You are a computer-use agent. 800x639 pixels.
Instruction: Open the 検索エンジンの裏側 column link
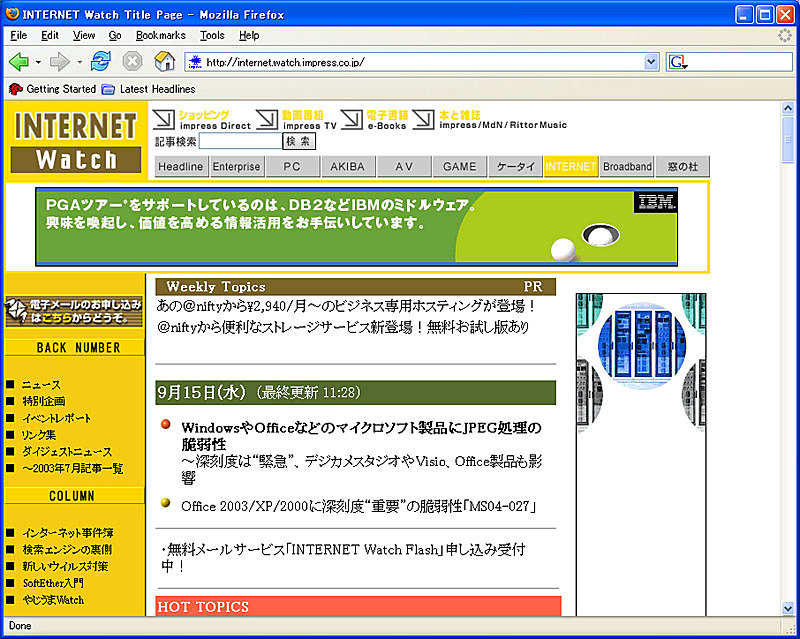coord(67,550)
